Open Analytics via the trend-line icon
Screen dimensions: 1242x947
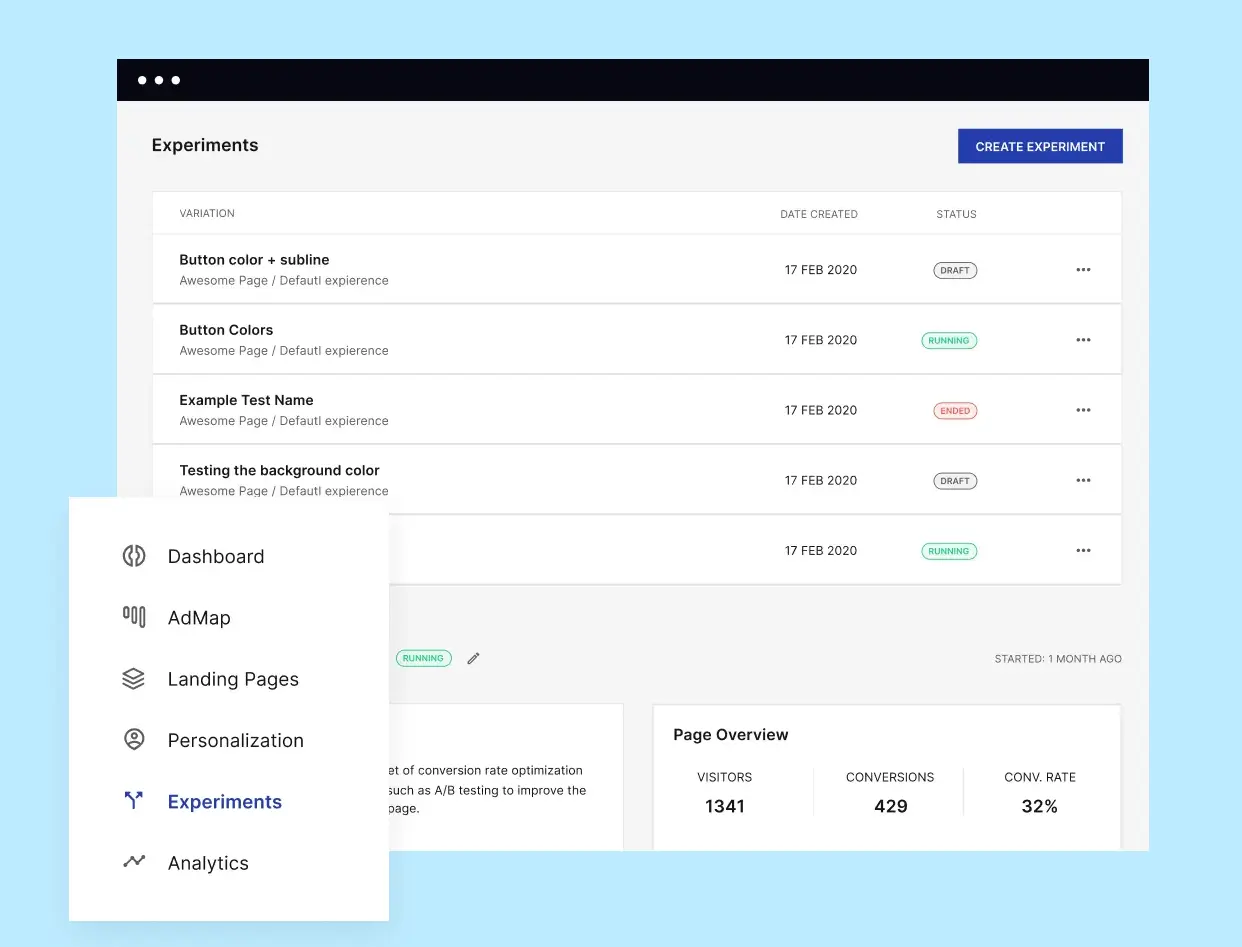[x=133, y=862]
